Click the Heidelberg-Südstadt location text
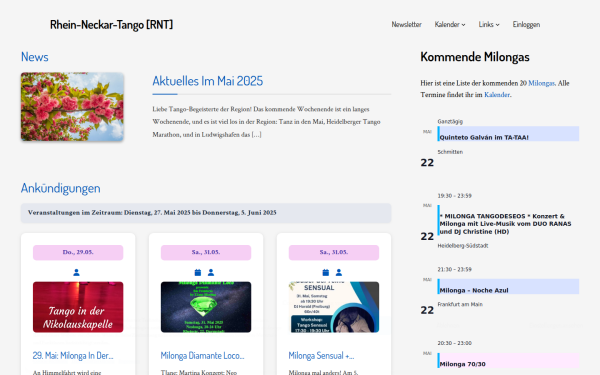The image size is (600, 375). tap(463, 246)
